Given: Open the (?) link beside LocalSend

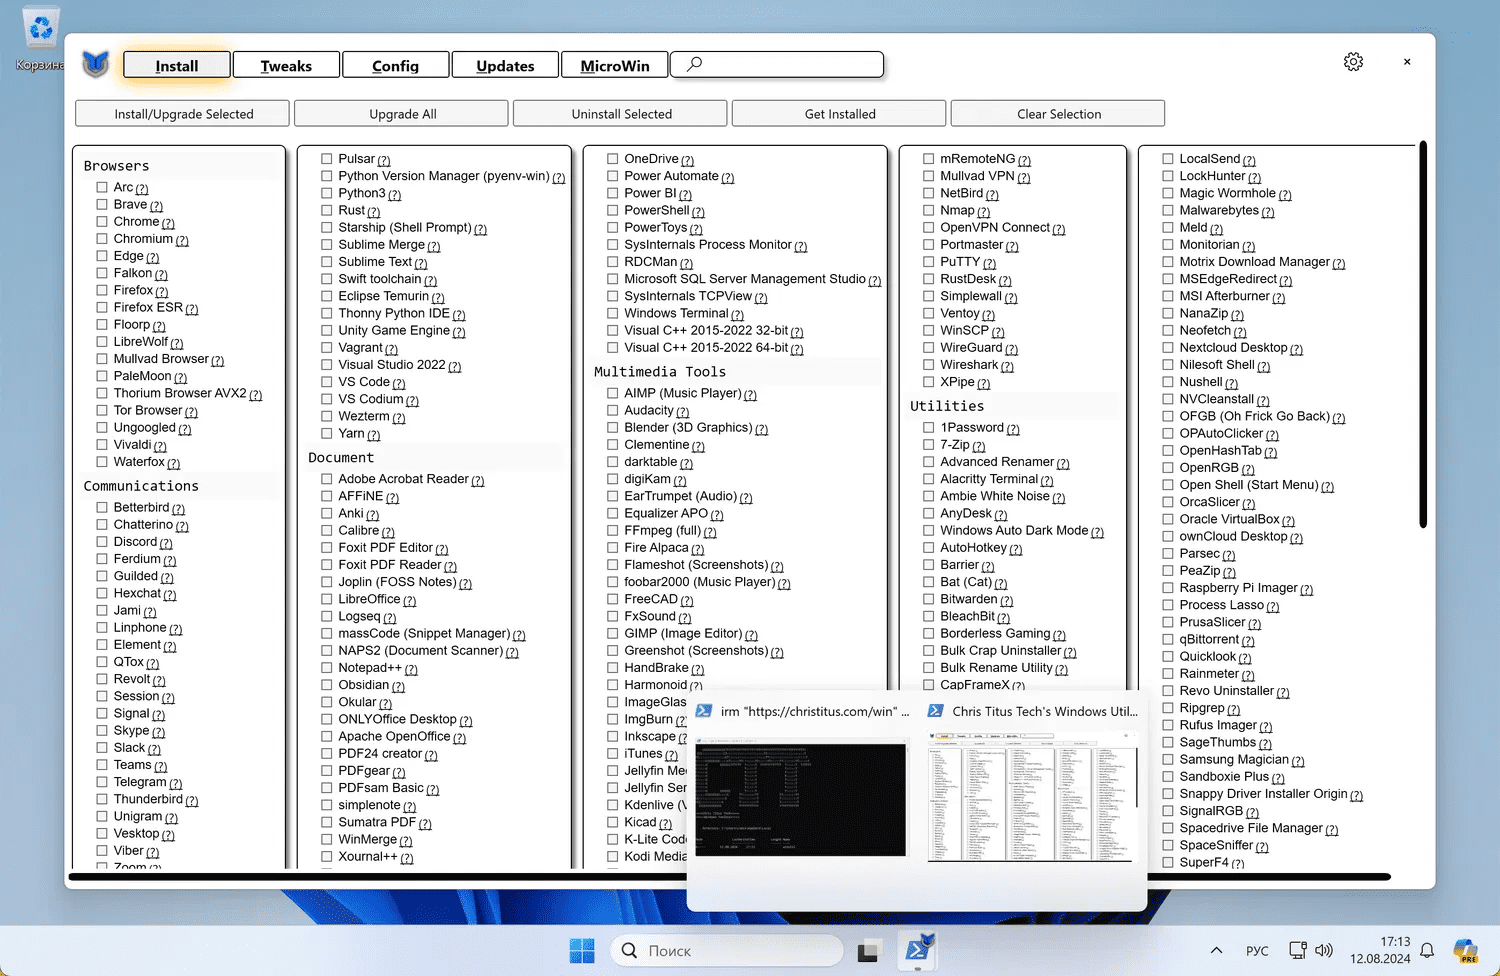Looking at the screenshot, I should 1249,160.
